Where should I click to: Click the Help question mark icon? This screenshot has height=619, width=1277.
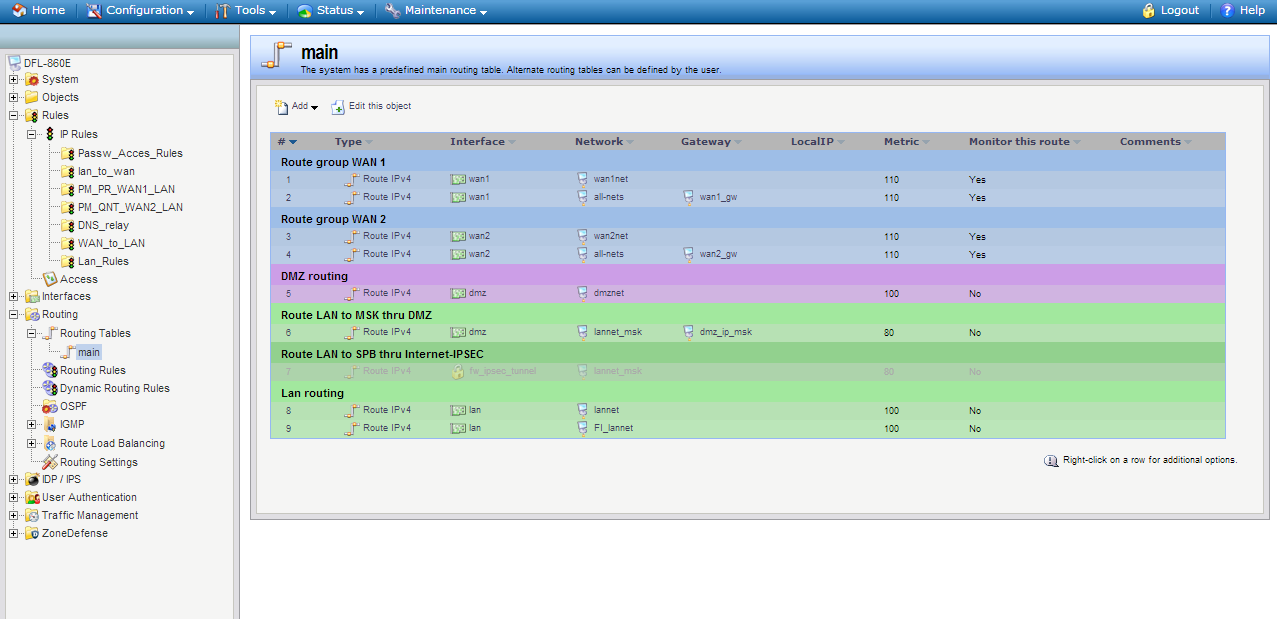1227,10
